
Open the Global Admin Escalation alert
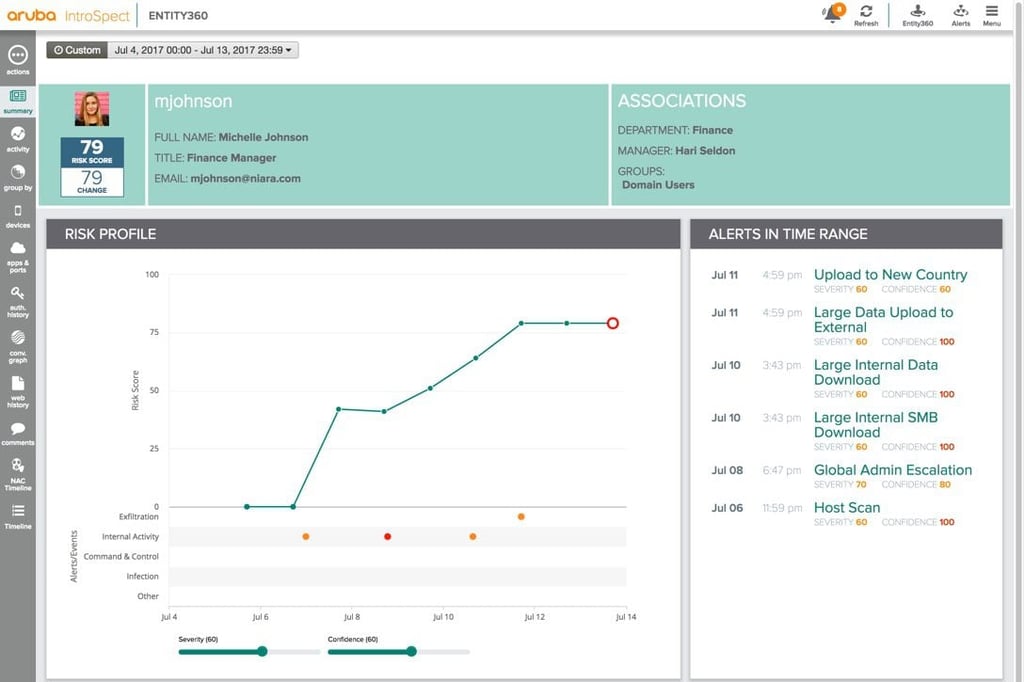[893, 470]
